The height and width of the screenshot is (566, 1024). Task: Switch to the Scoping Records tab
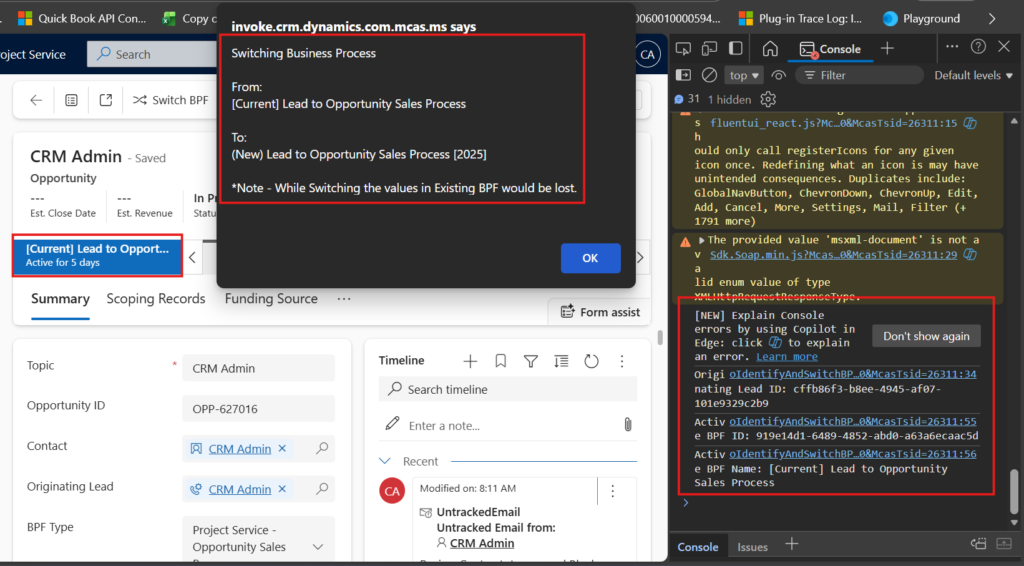point(156,299)
